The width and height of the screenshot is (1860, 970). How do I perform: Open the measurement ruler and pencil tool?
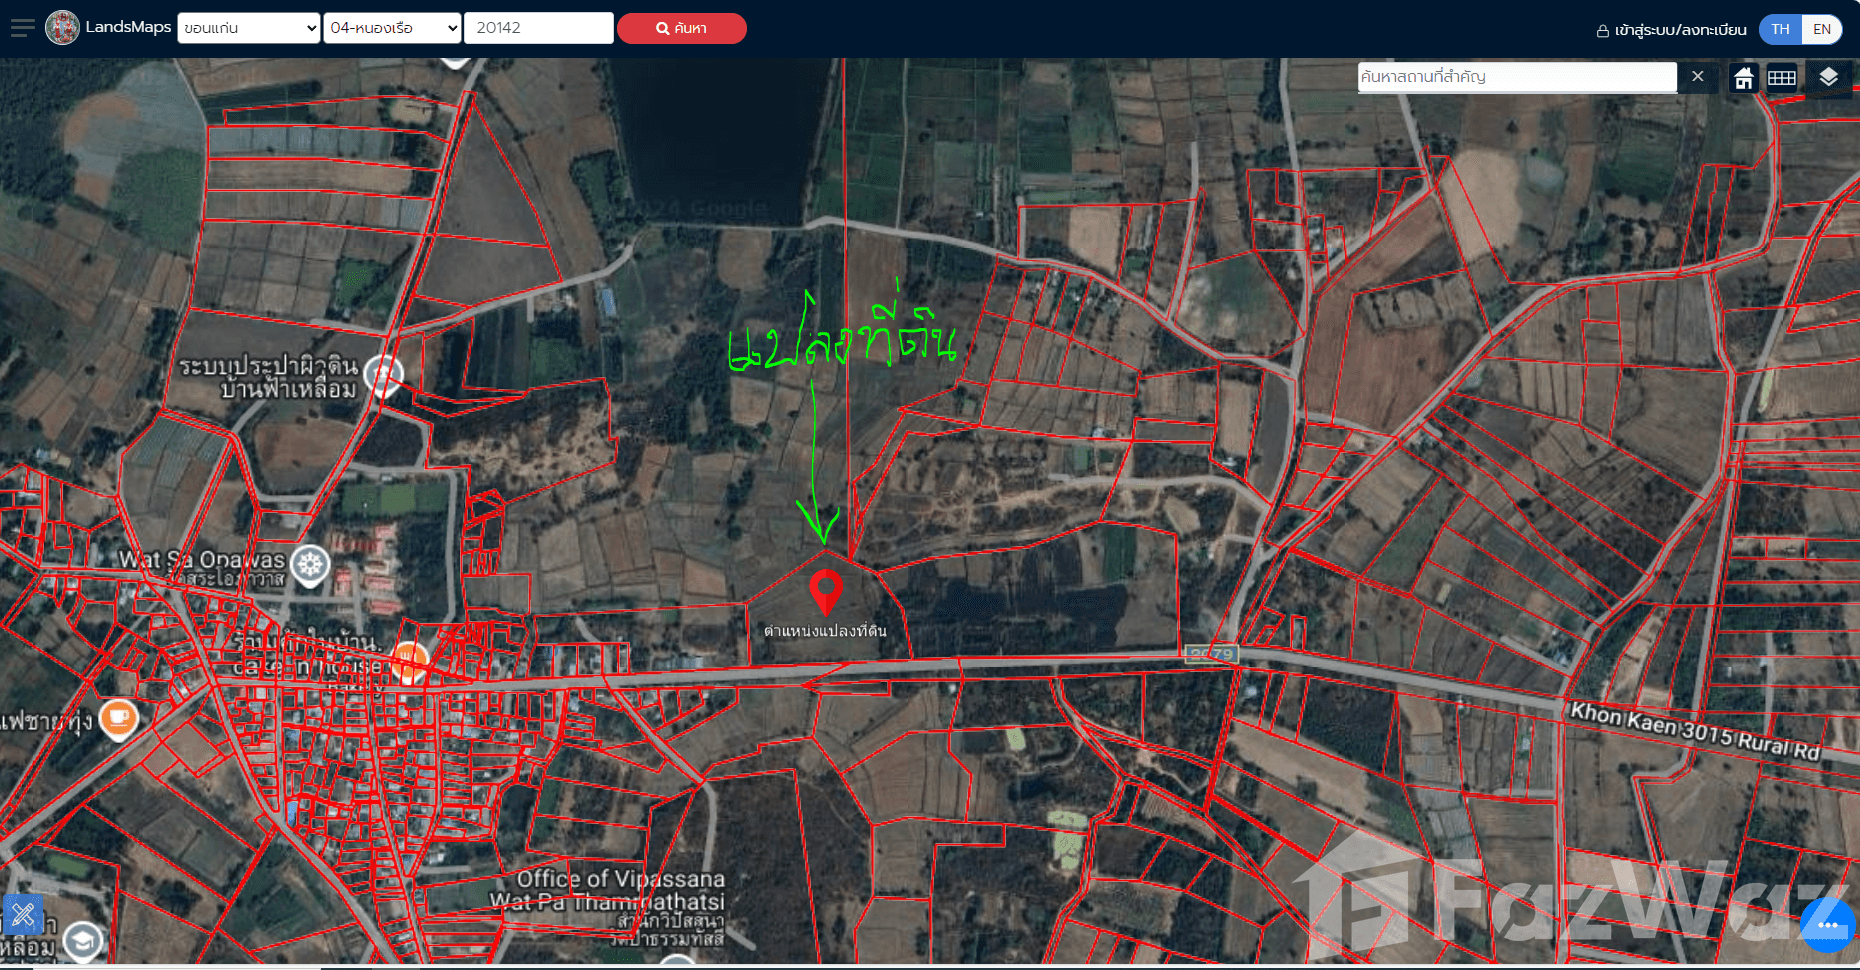pyautogui.click(x=23, y=914)
